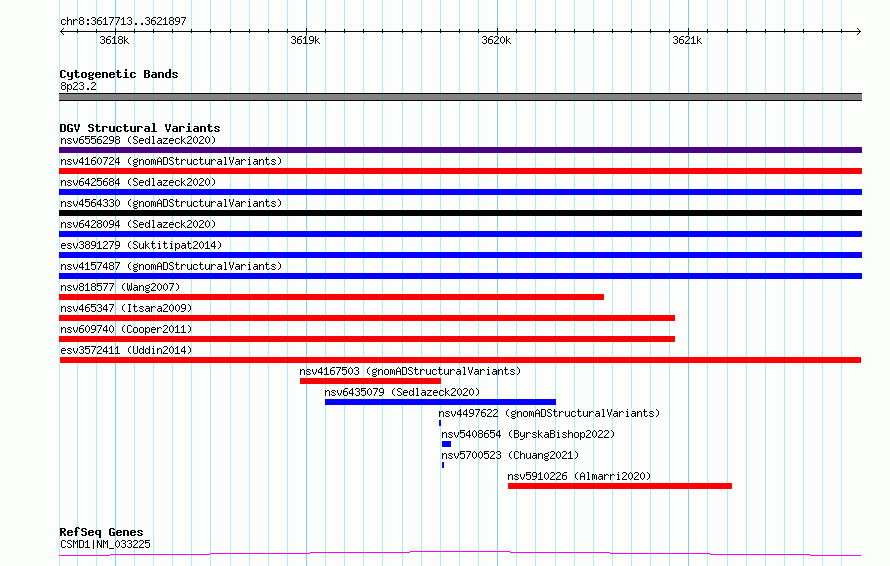Viewport: 890px width, 566px height.
Task: Open nsv6425684 (Sedlazeck2020) label
Action: click(138, 182)
